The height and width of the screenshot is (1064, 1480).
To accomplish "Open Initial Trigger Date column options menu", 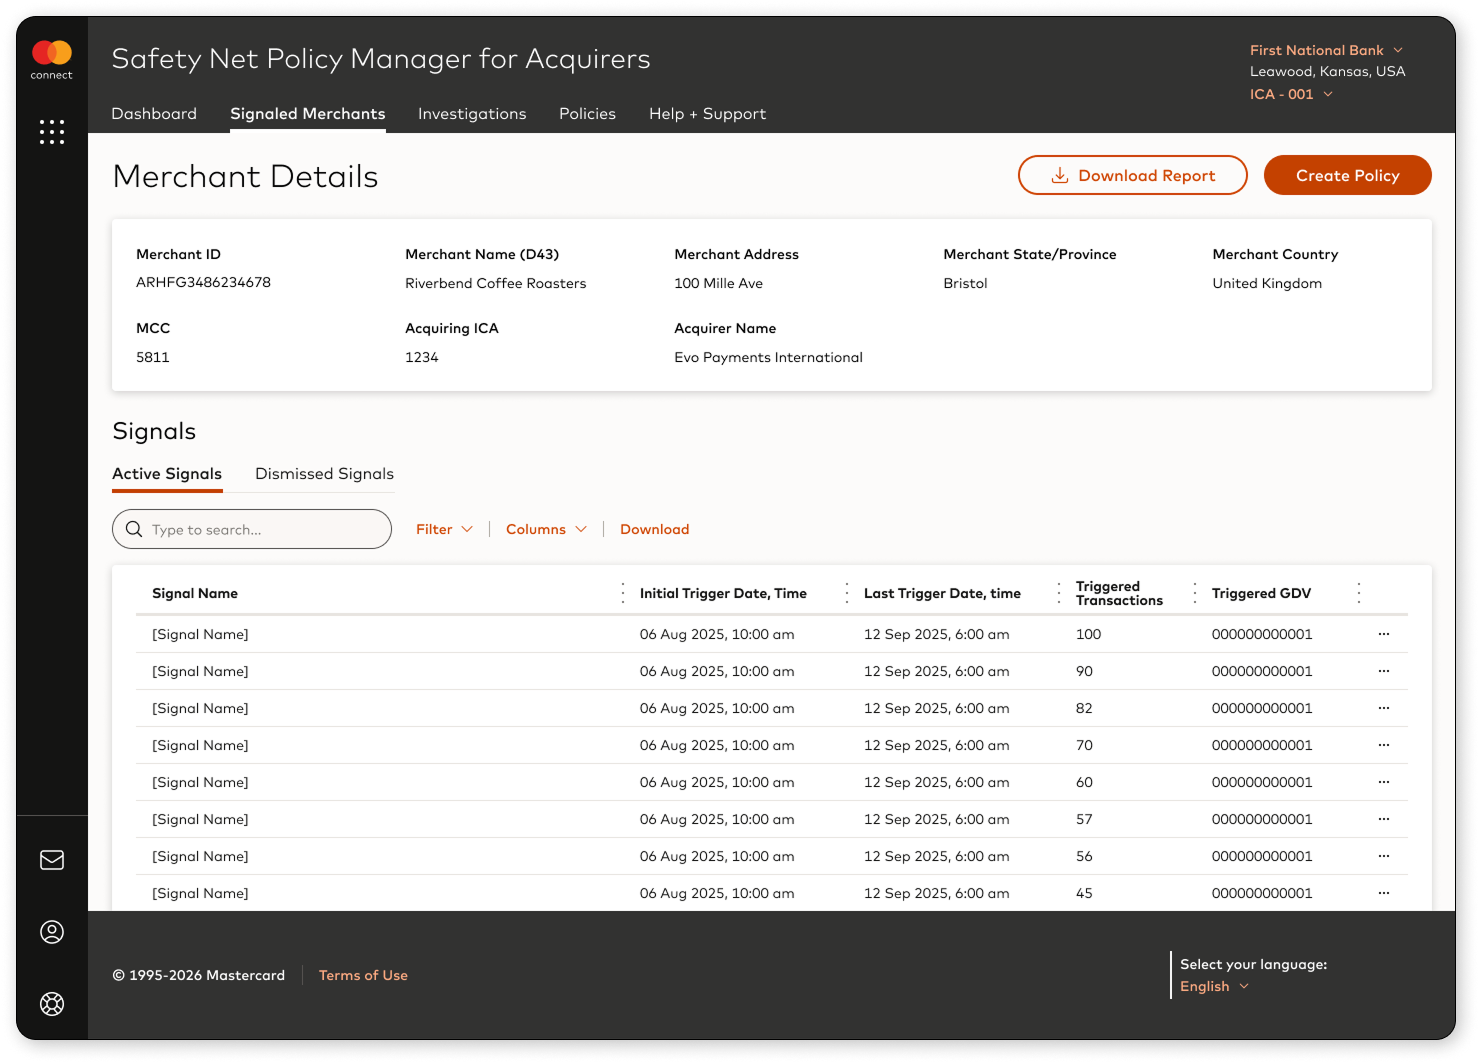I will point(847,593).
